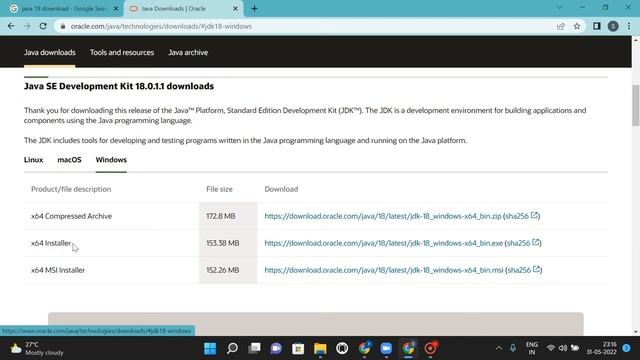This screenshot has width=640, height=360.
Task: Show hidden system tray icons
Action: [498, 348]
